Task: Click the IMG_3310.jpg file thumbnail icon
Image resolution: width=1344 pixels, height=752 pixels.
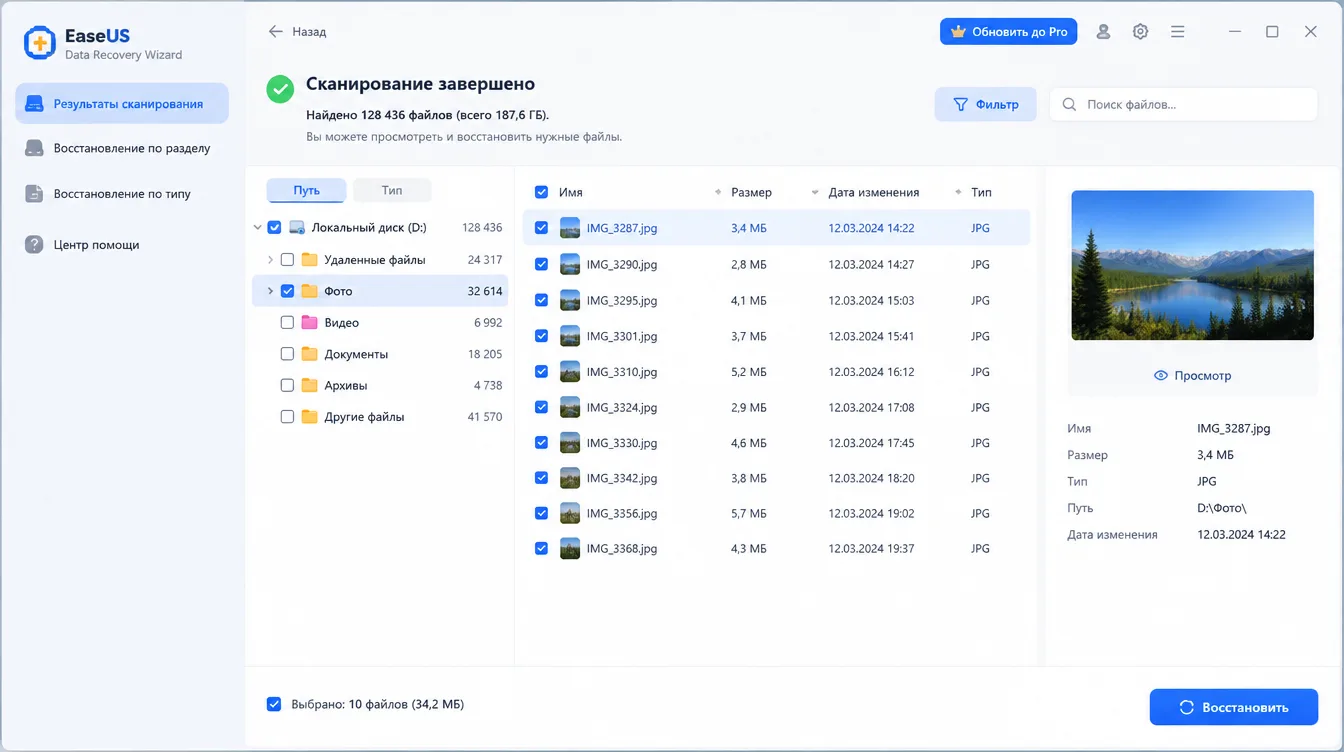Action: point(570,372)
